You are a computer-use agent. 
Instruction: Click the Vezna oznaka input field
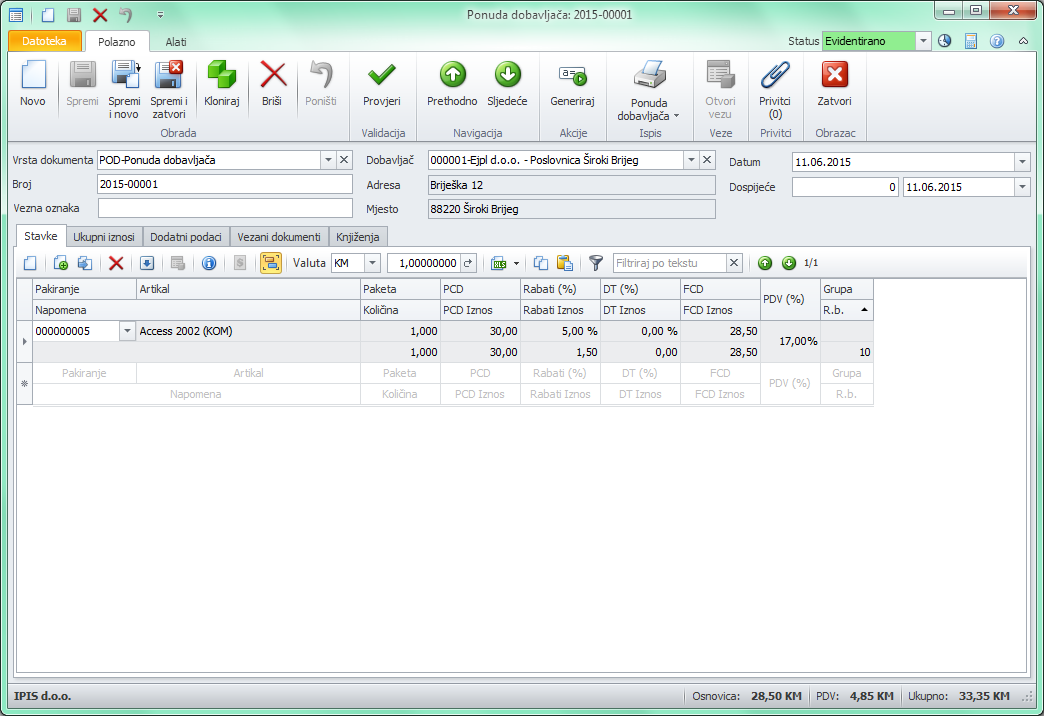click(x=225, y=208)
